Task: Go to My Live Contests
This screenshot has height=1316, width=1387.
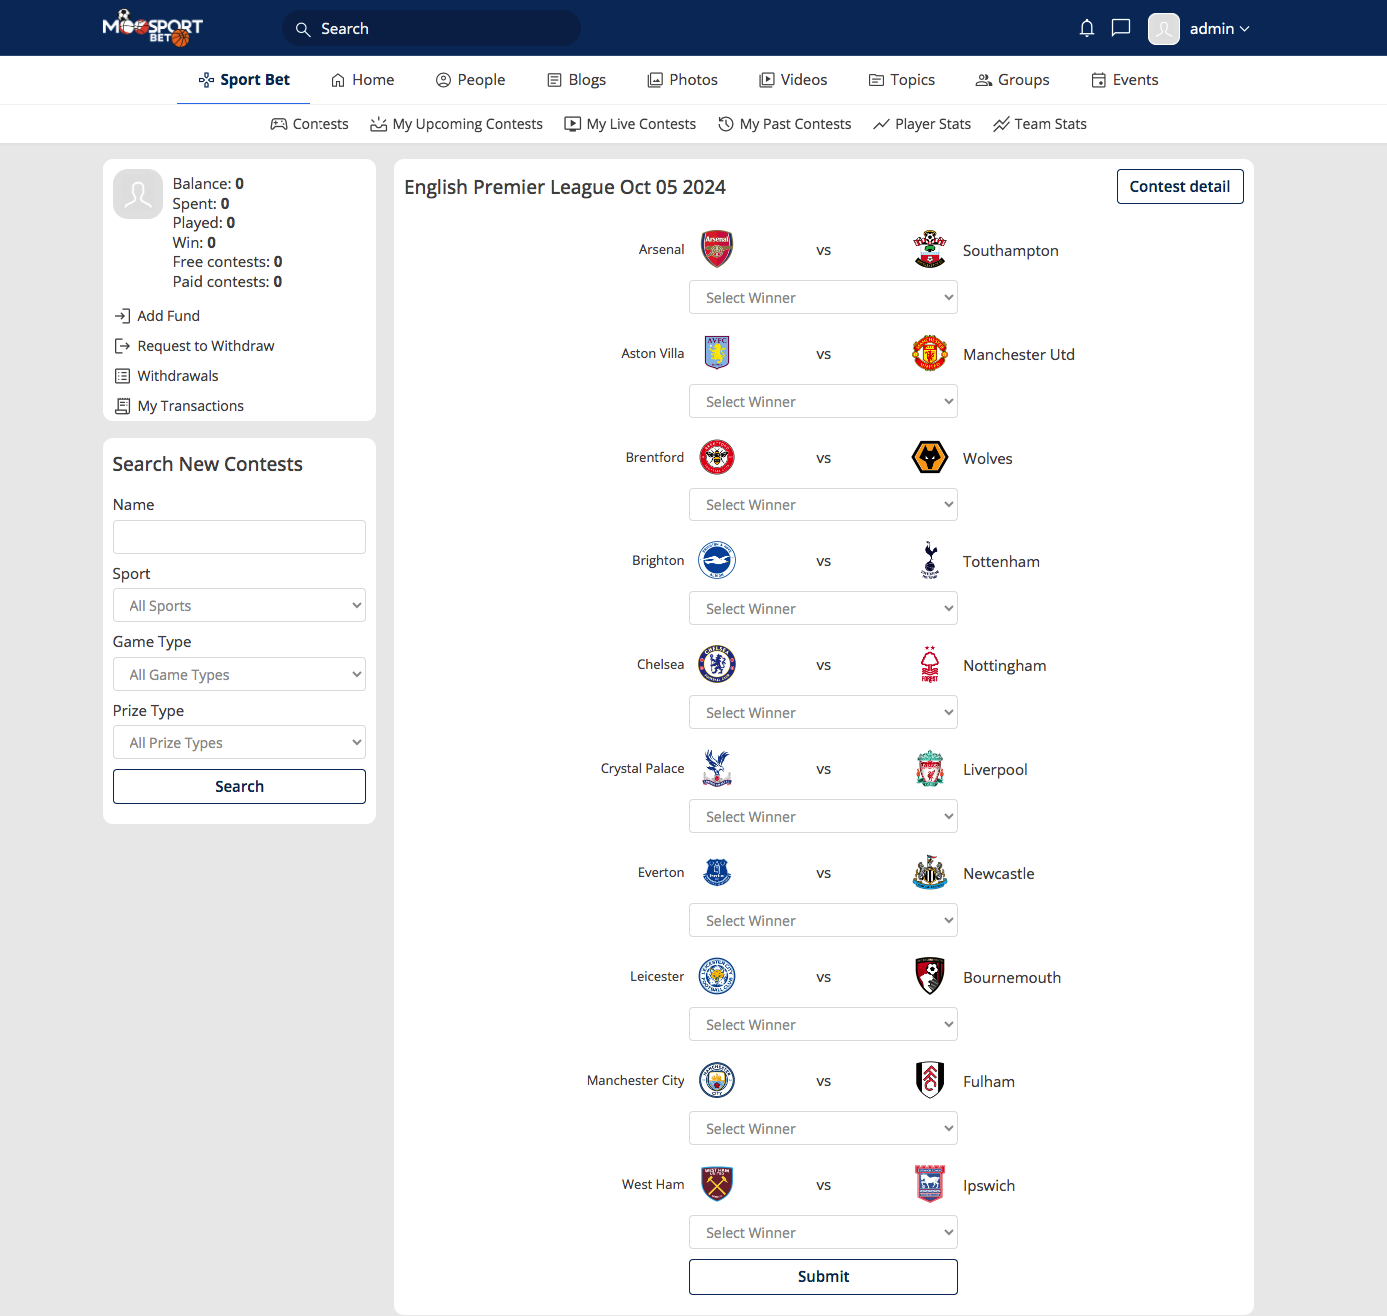Action: click(630, 124)
